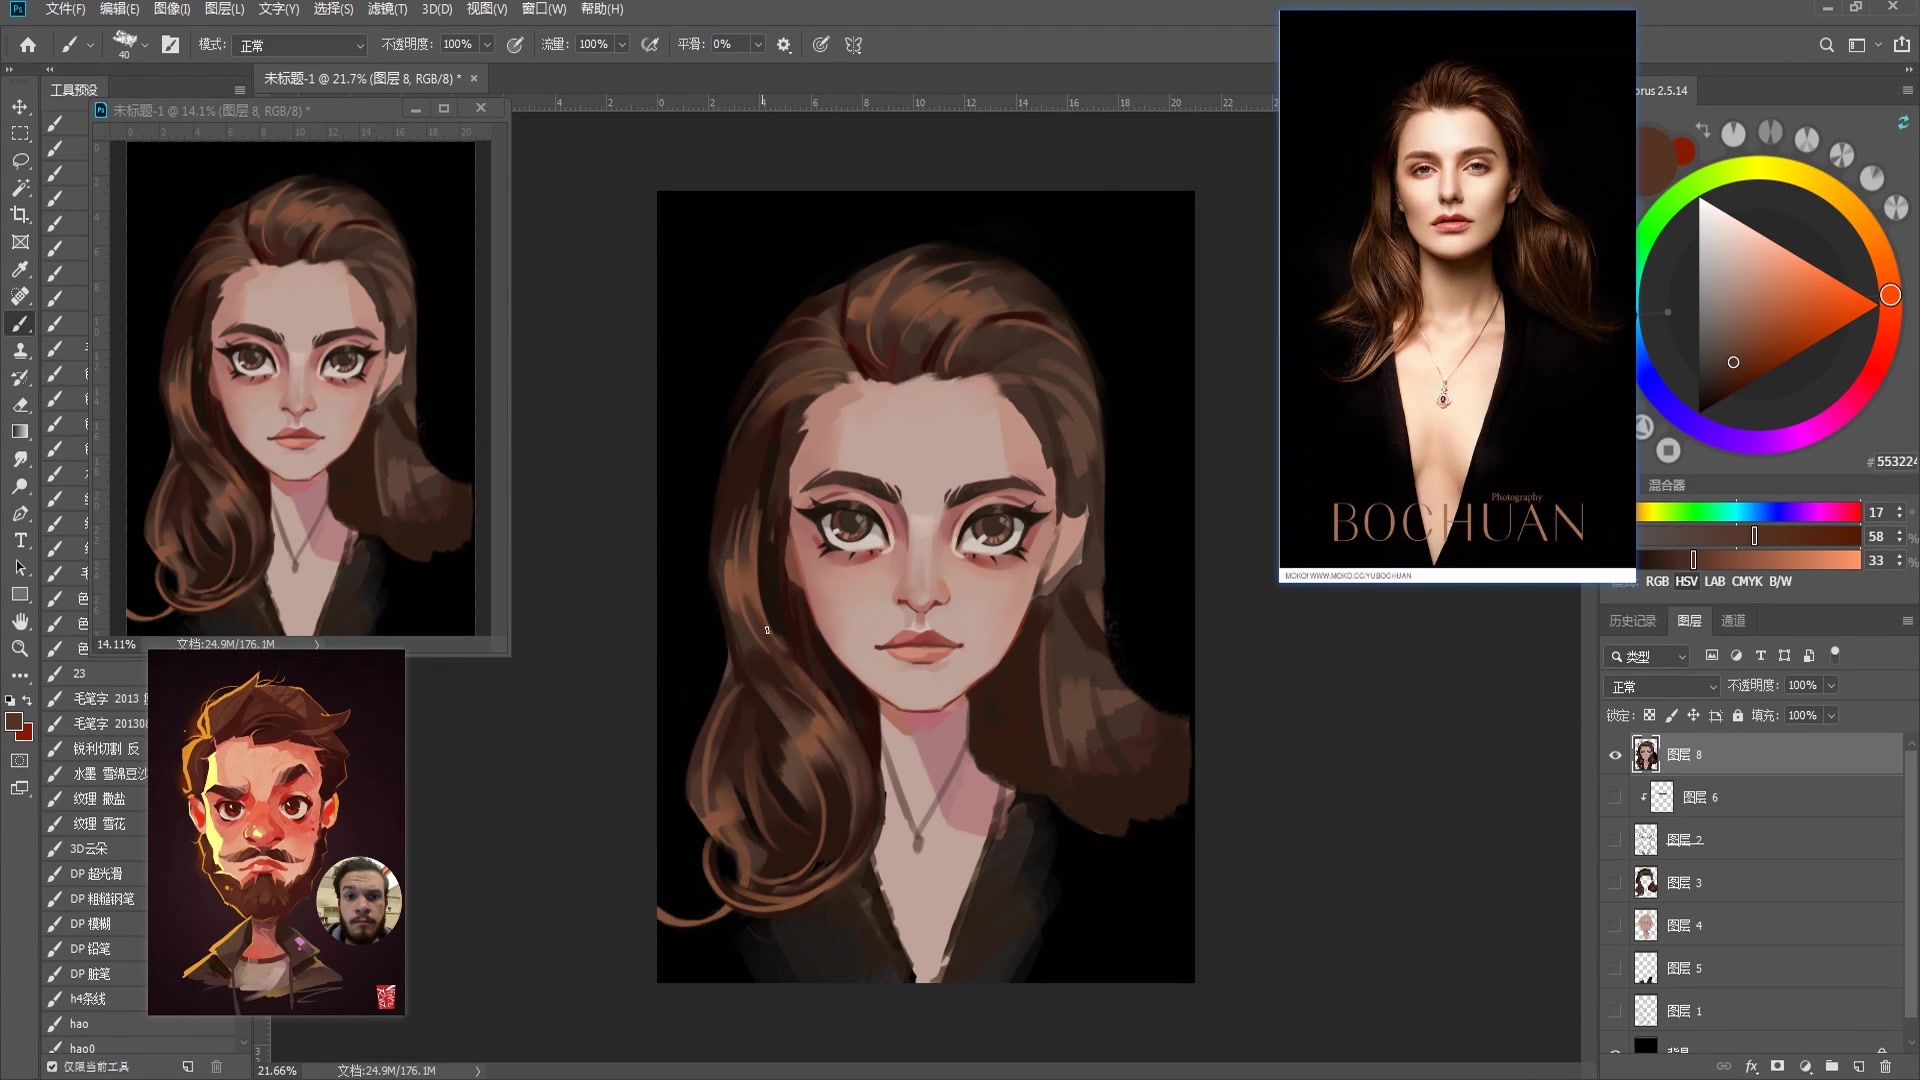Select the Type tool
The height and width of the screenshot is (1080, 1920).
[20, 540]
